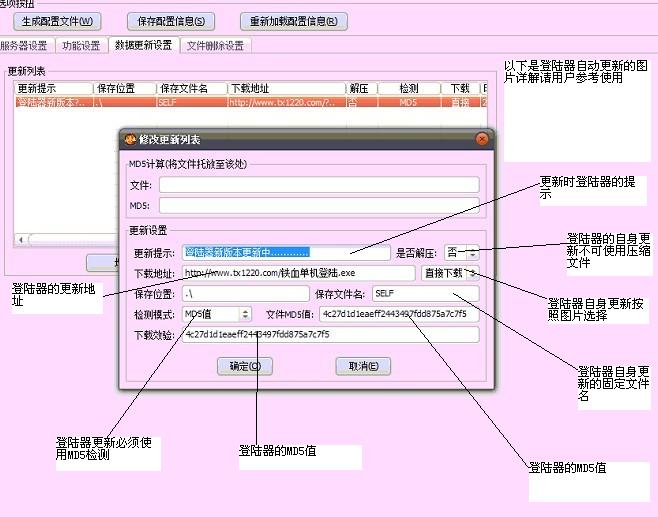Image resolution: width=658 pixels, height=517 pixels.
Task: Click the 文件MD5值 input field
Action: [x=399, y=314]
